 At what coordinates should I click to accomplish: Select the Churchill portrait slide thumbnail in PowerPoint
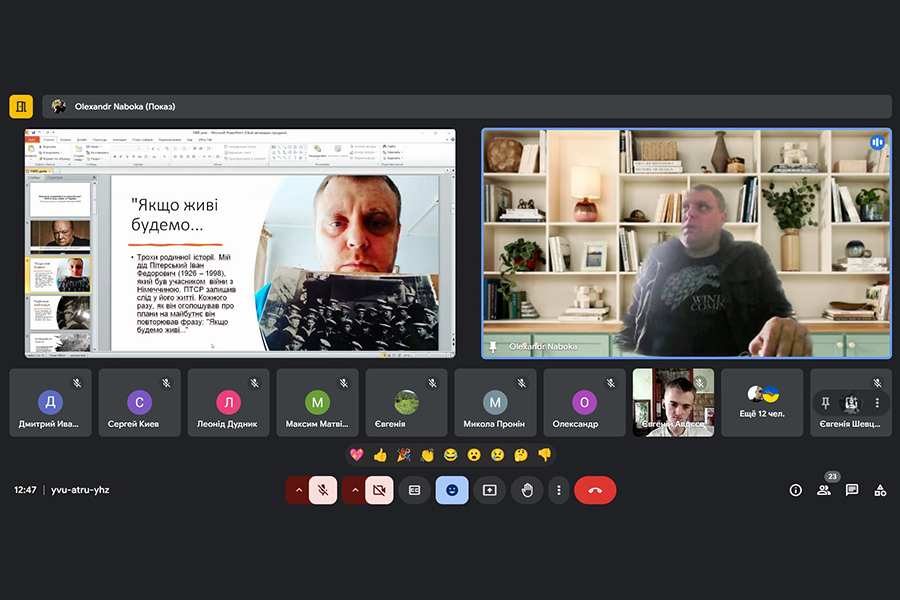coord(60,237)
